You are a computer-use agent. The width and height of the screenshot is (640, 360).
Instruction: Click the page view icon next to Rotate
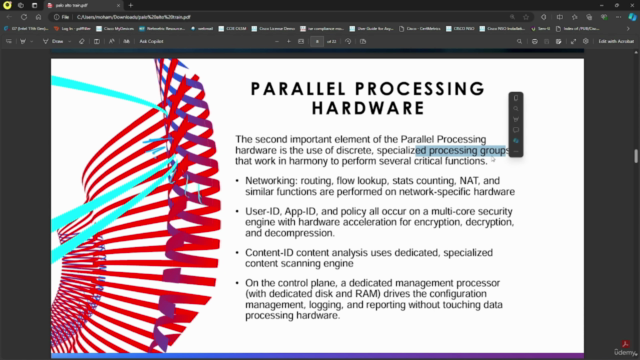(x=363, y=41)
